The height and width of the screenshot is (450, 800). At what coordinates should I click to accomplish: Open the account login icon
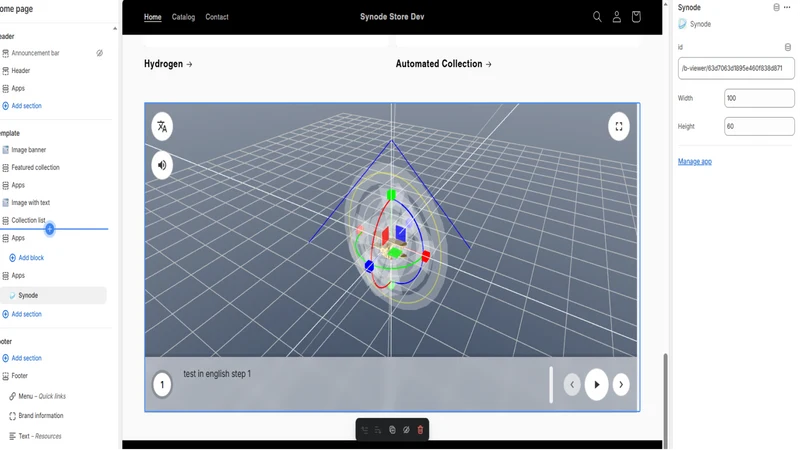(x=616, y=17)
